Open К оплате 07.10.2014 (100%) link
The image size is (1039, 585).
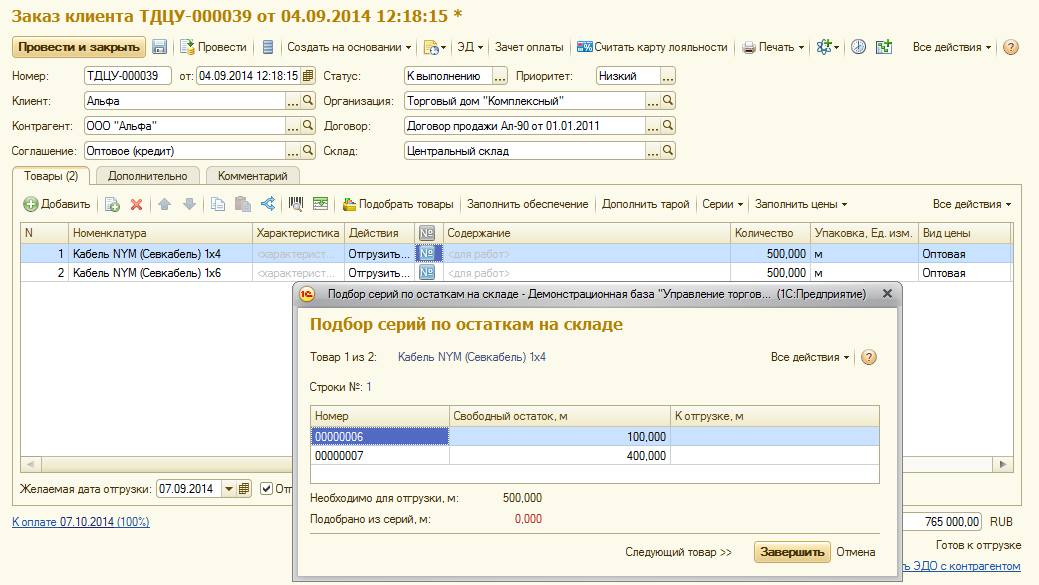pos(81,522)
